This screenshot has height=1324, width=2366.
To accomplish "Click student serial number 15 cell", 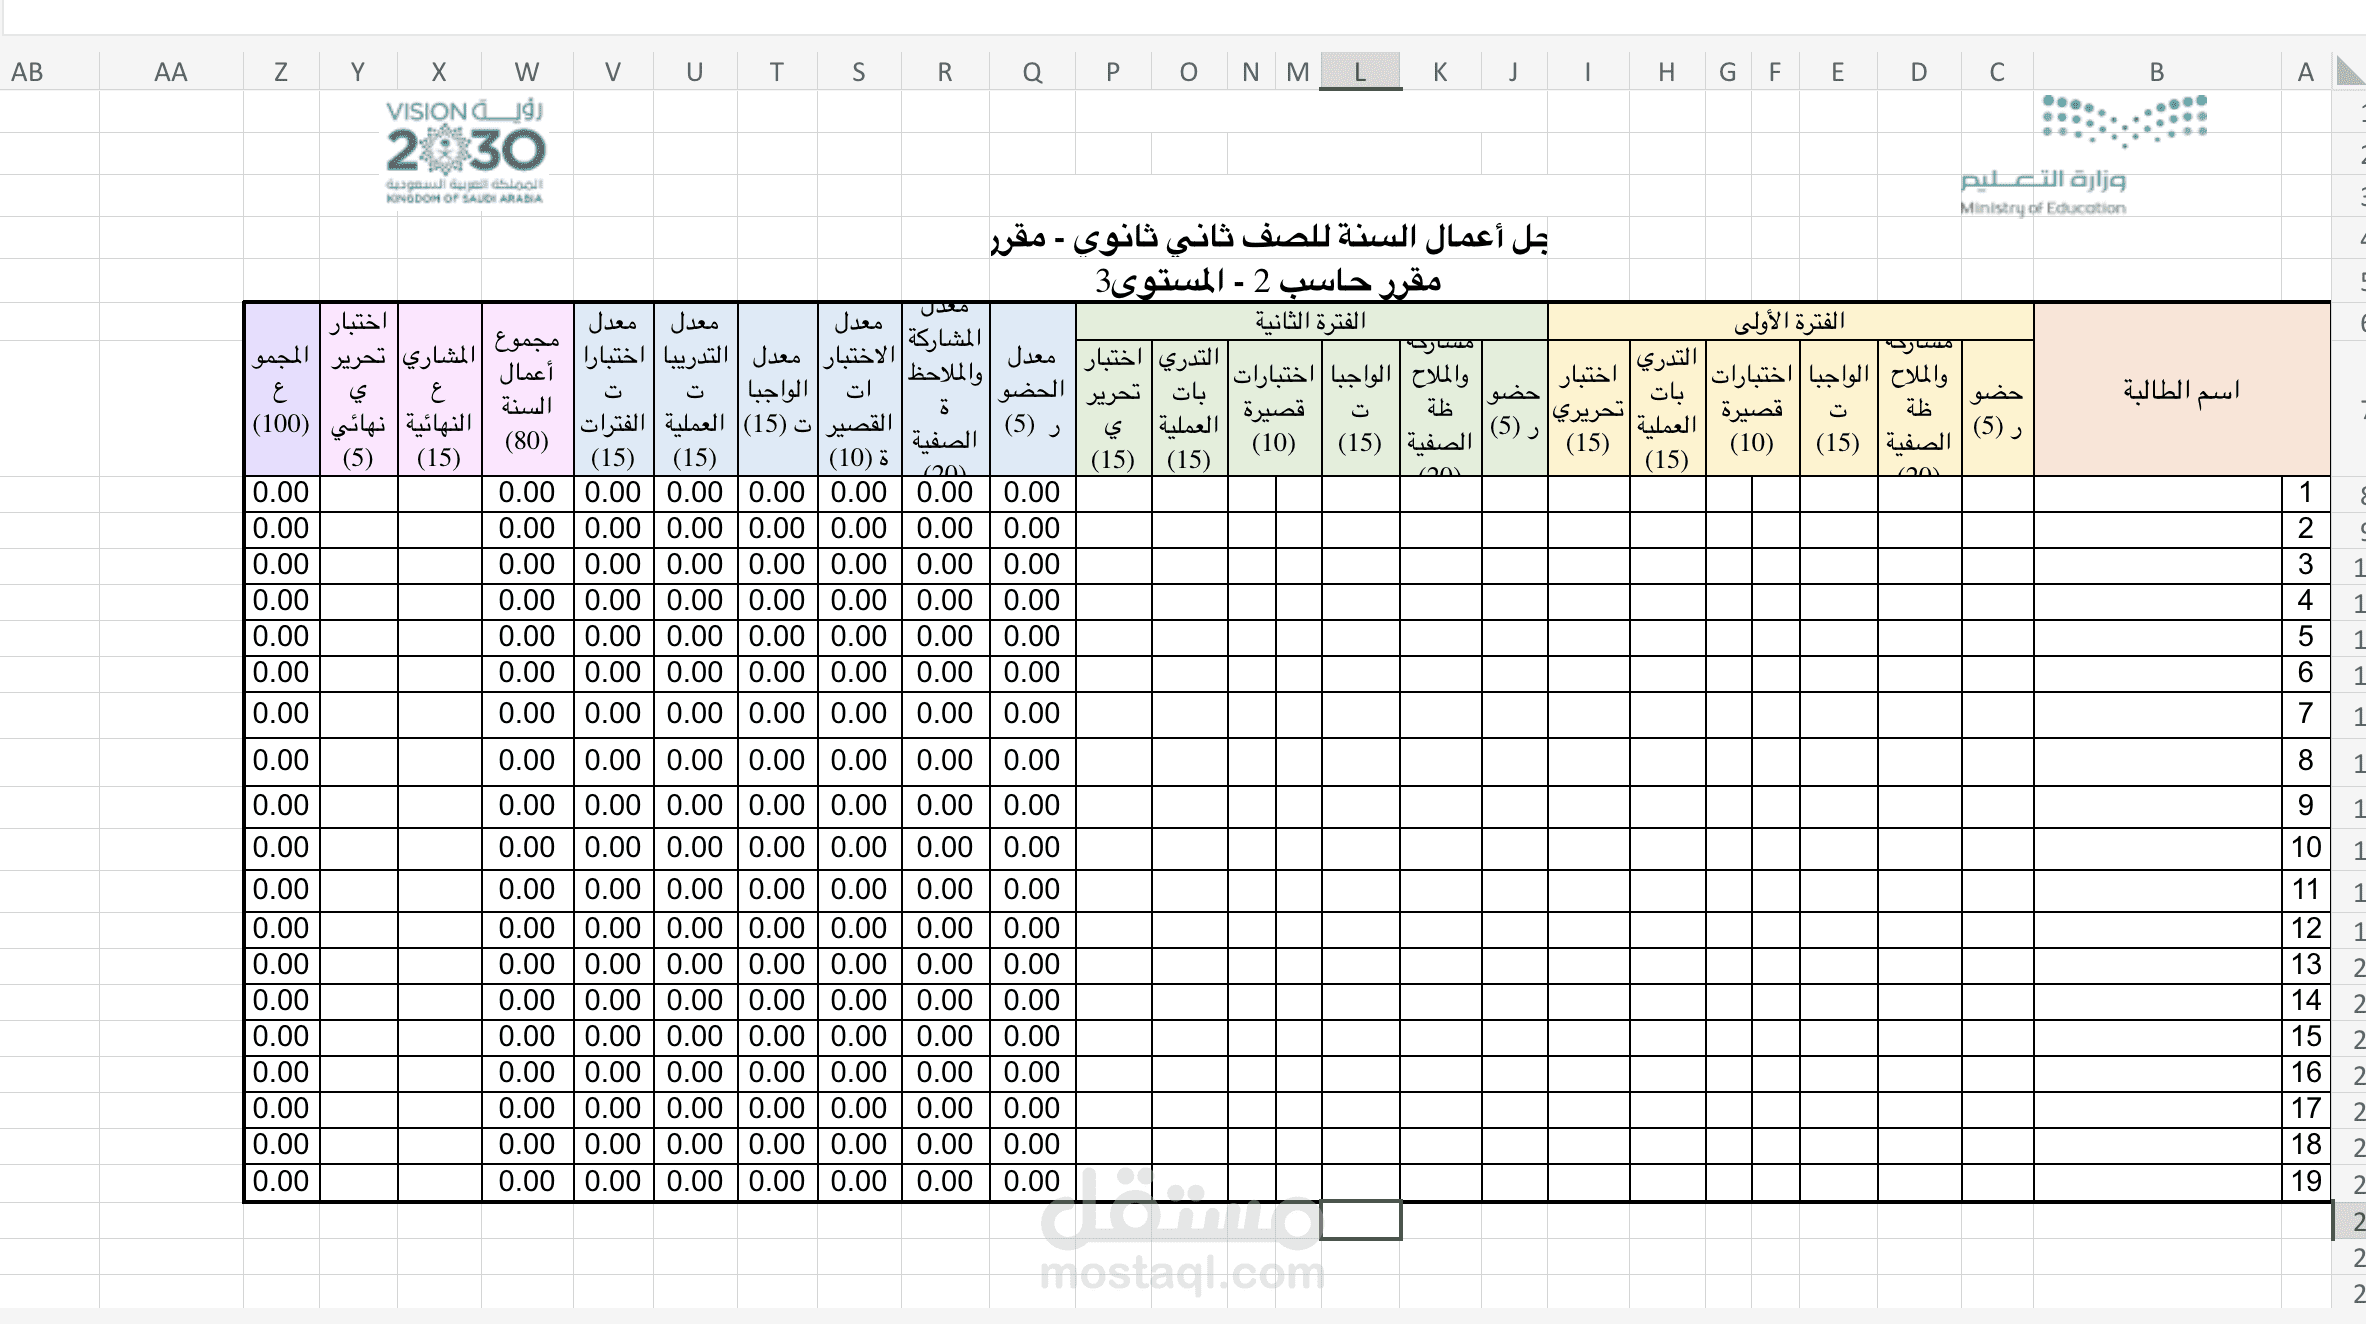I will [x=2306, y=1037].
